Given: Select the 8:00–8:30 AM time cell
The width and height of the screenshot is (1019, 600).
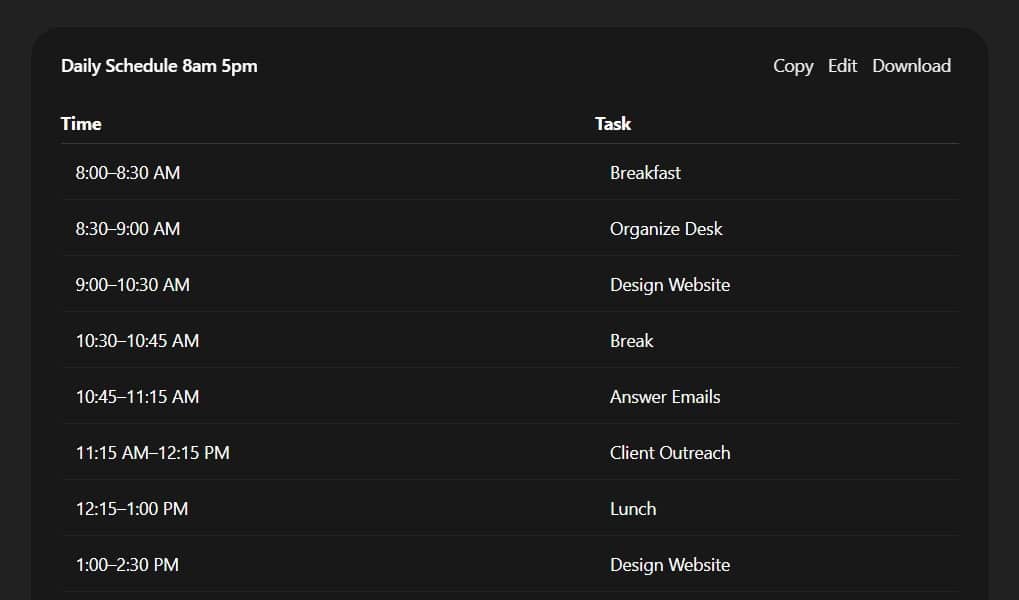Looking at the screenshot, I should (128, 173).
